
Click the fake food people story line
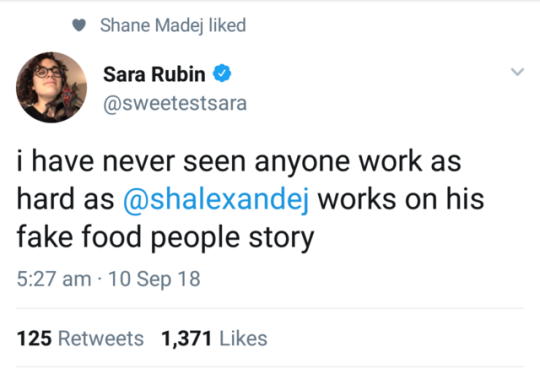(x=165, y=238)
